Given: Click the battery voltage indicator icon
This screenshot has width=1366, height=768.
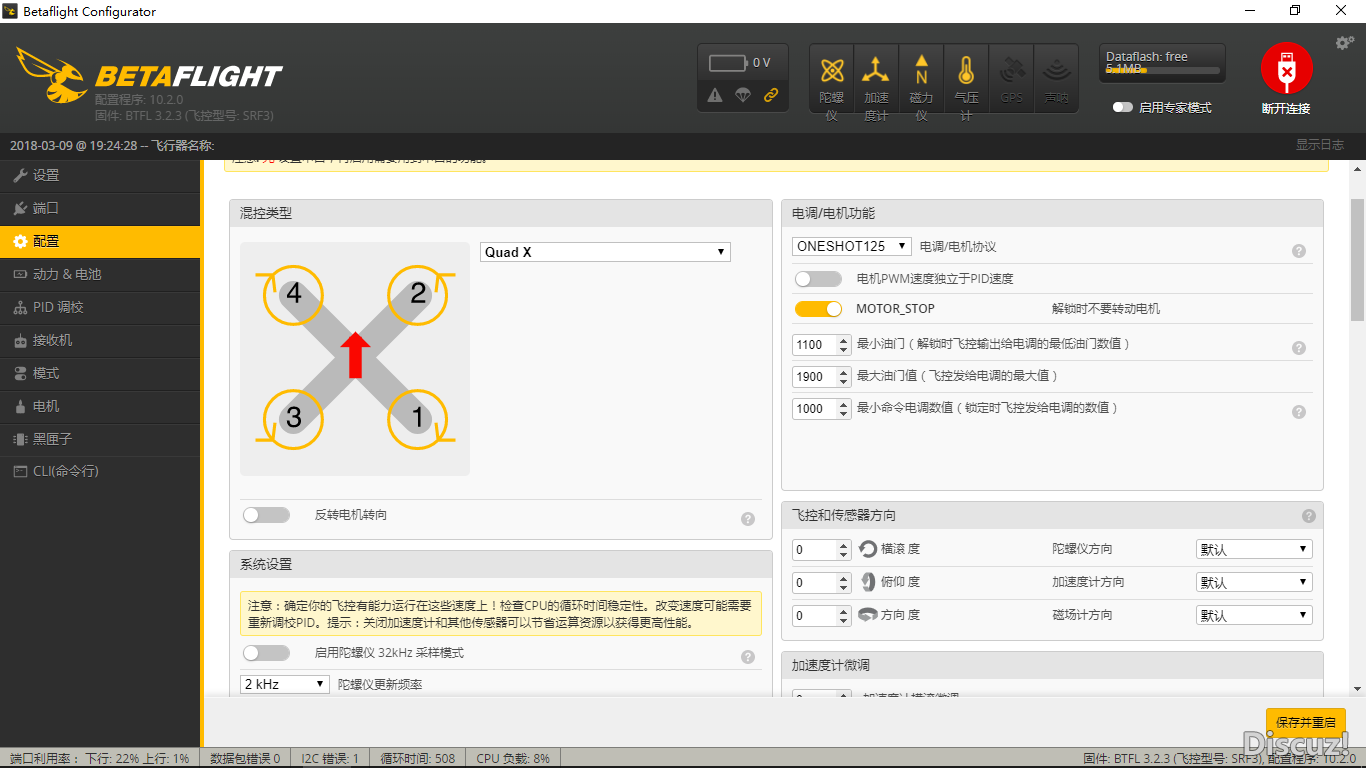Looking at the screenshot, I should click(729, 63).
